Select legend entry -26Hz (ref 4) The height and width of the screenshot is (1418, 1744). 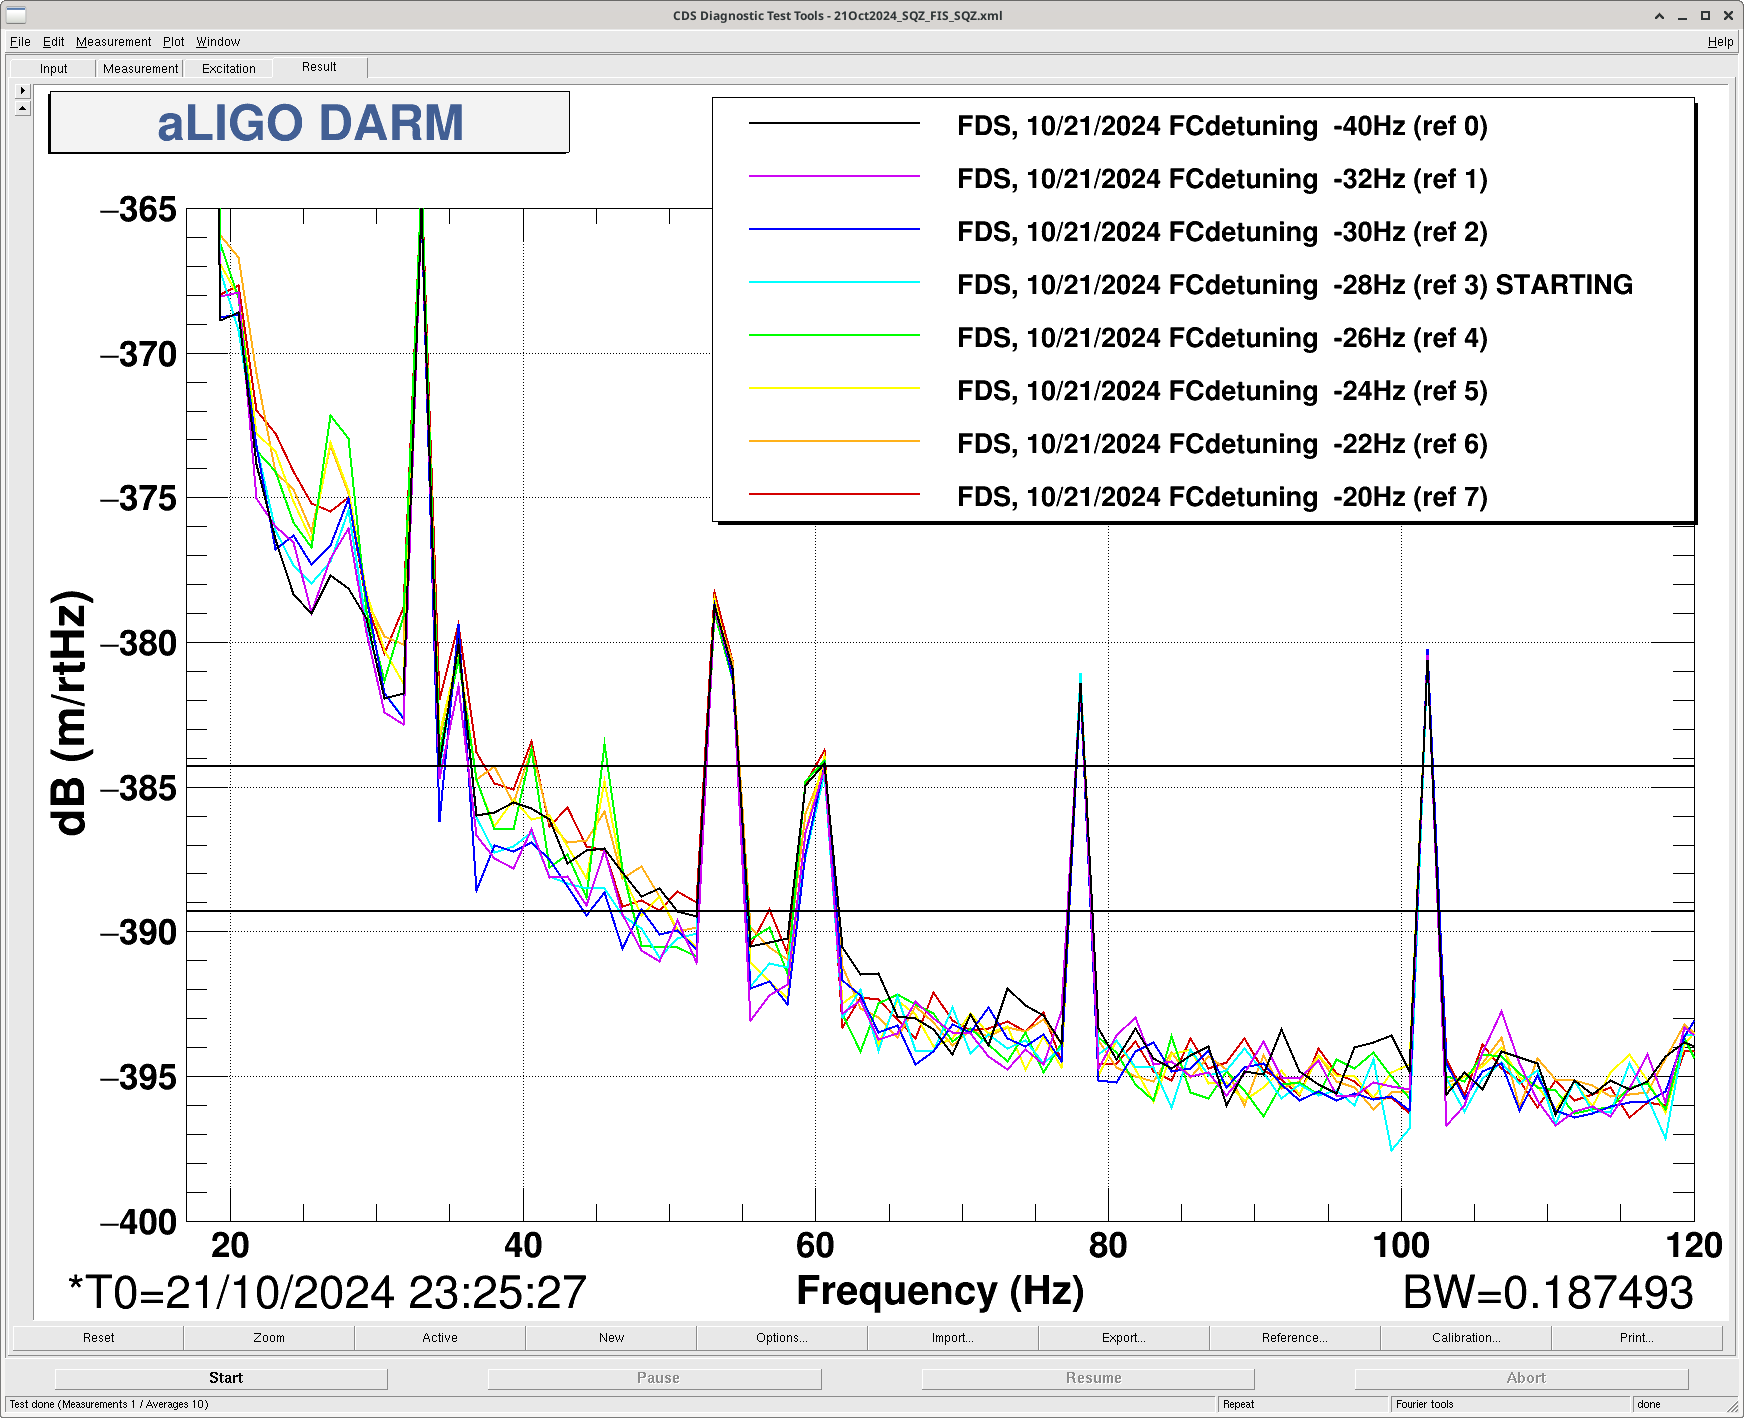pos(1222,338)
